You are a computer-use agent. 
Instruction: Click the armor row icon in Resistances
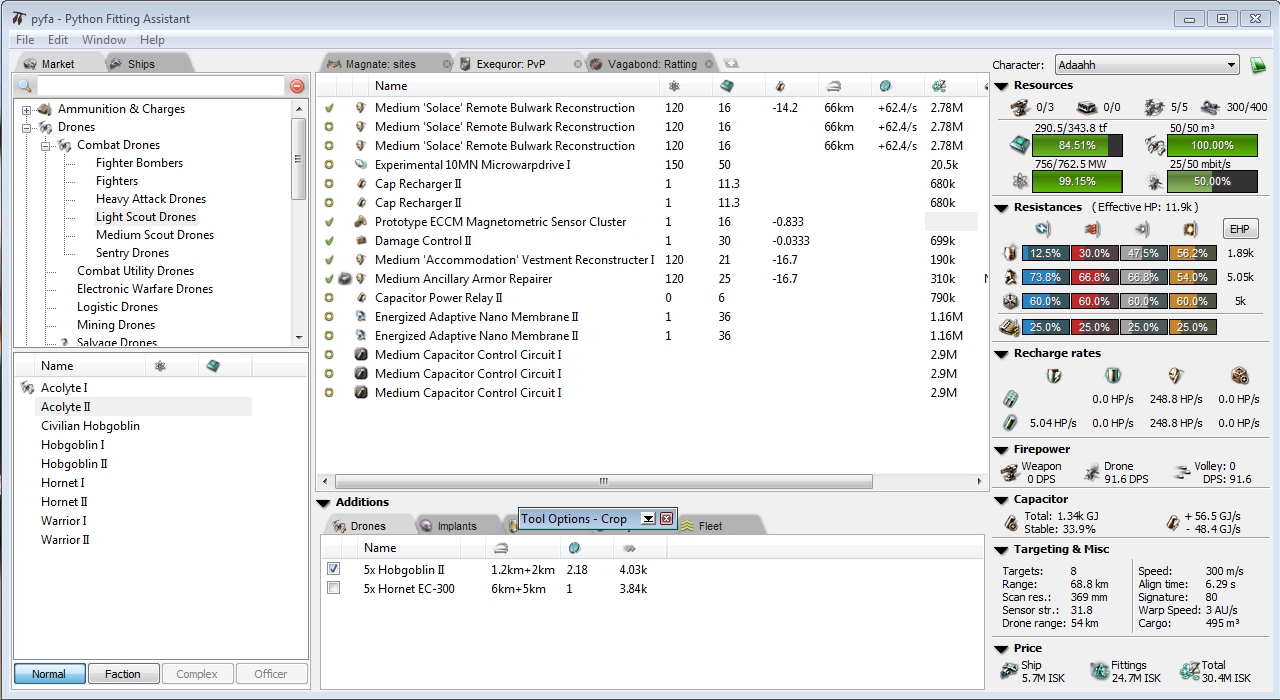[x=1010, y=277]
